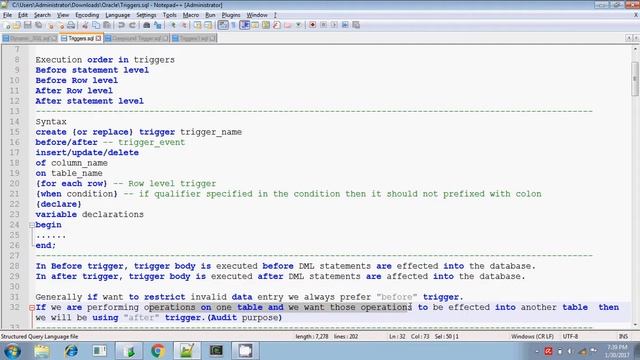Click the New file toolbar icon
This screenshot has width=640, height=360.
(7, 25)
